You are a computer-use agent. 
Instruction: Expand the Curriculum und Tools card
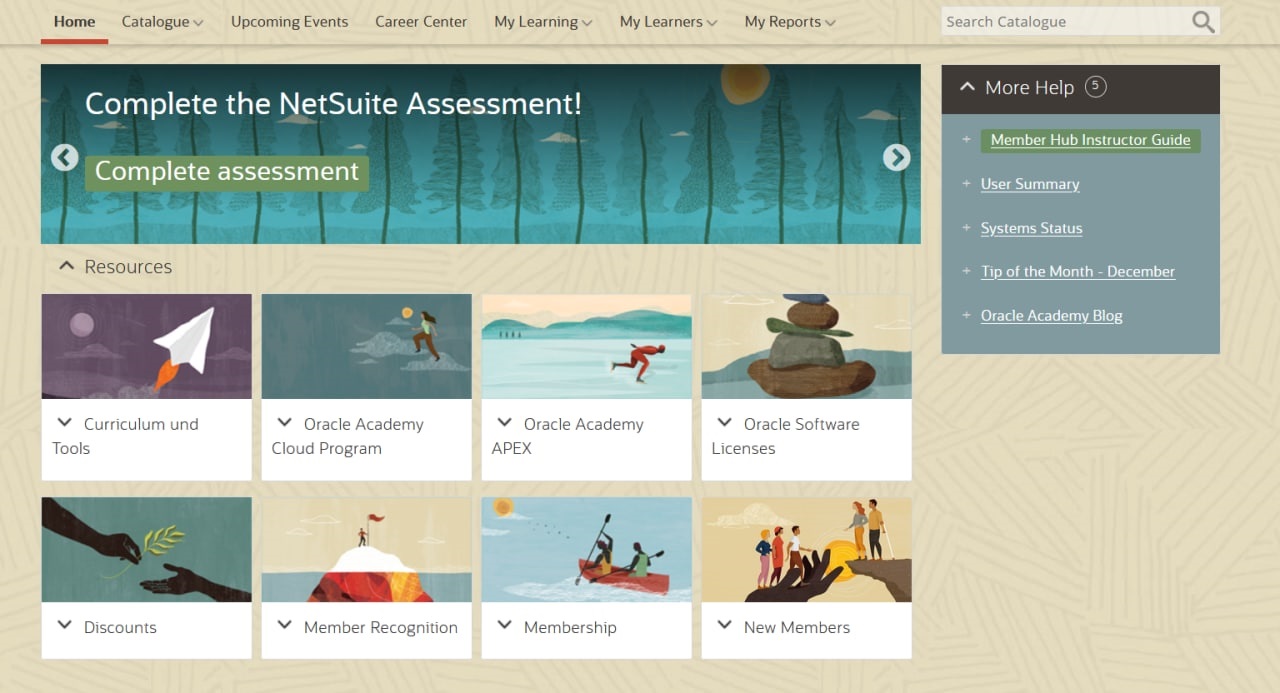pos(65,423)
